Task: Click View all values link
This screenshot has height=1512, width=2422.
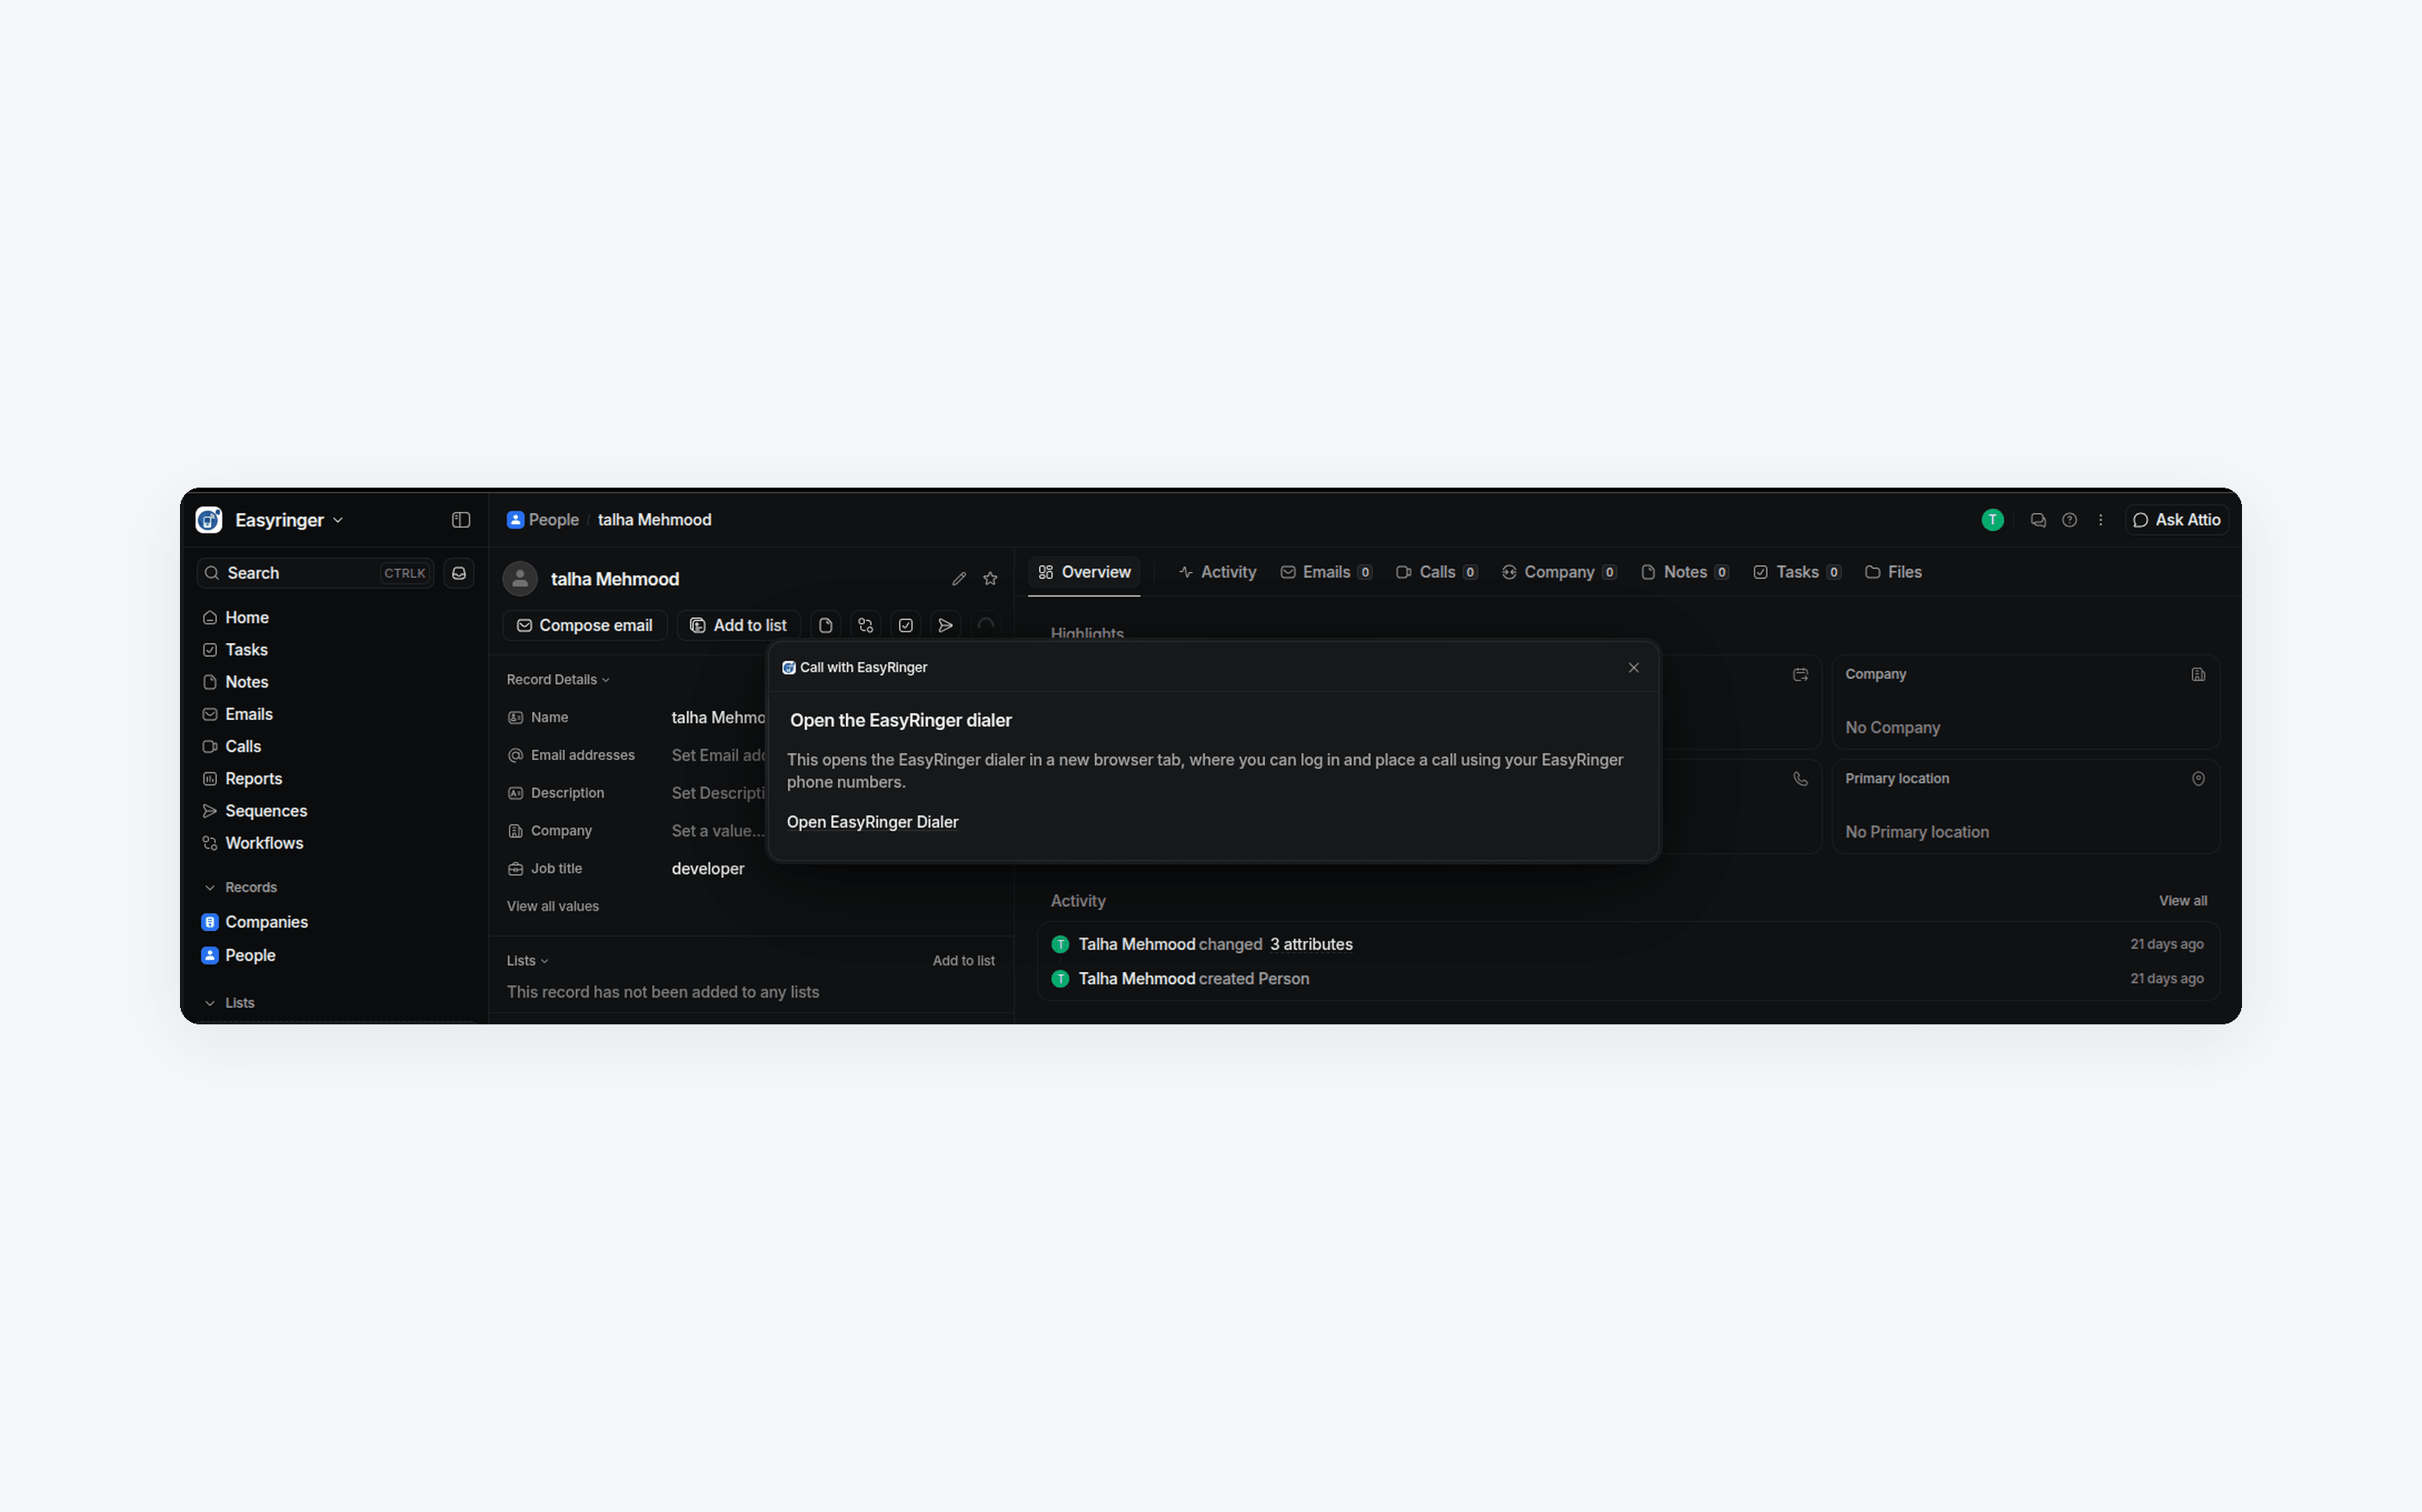Action: pyautogui.click(x=553, y=907)
